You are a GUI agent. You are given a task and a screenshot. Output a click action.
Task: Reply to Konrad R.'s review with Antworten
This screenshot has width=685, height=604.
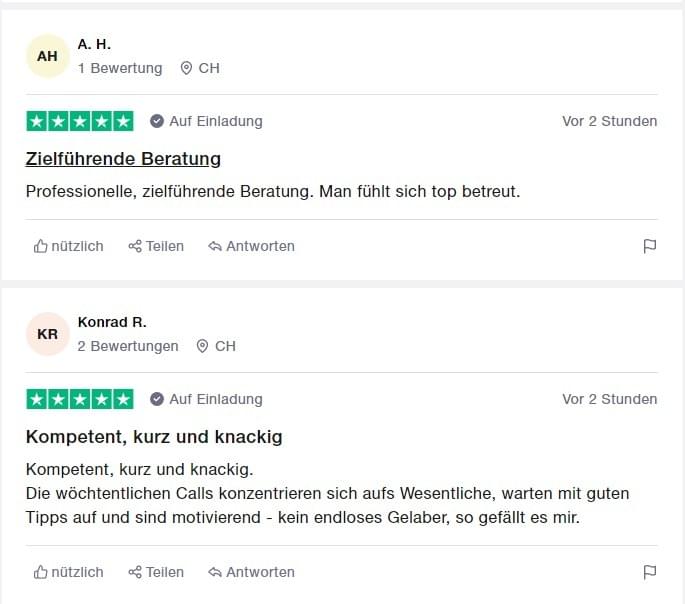click(x=251, y=572)
